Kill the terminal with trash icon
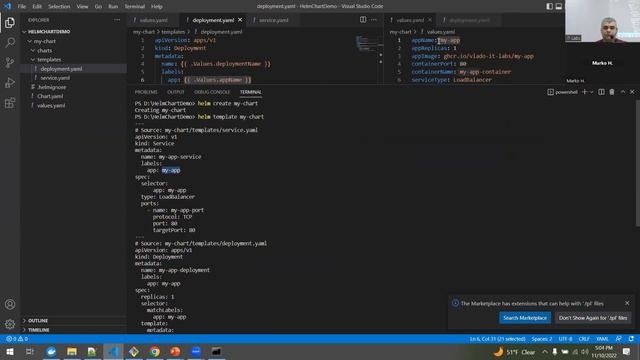 click(612, 92)
